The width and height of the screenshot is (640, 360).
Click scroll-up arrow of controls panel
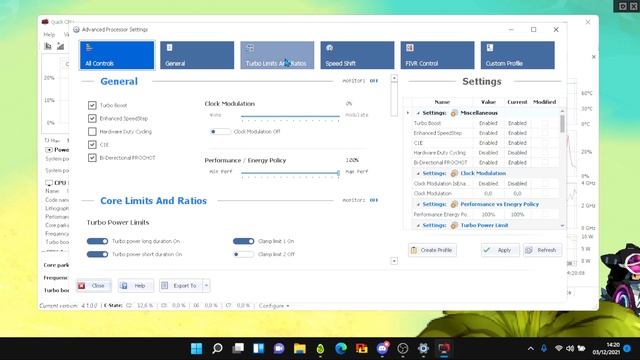coord(394,78)
